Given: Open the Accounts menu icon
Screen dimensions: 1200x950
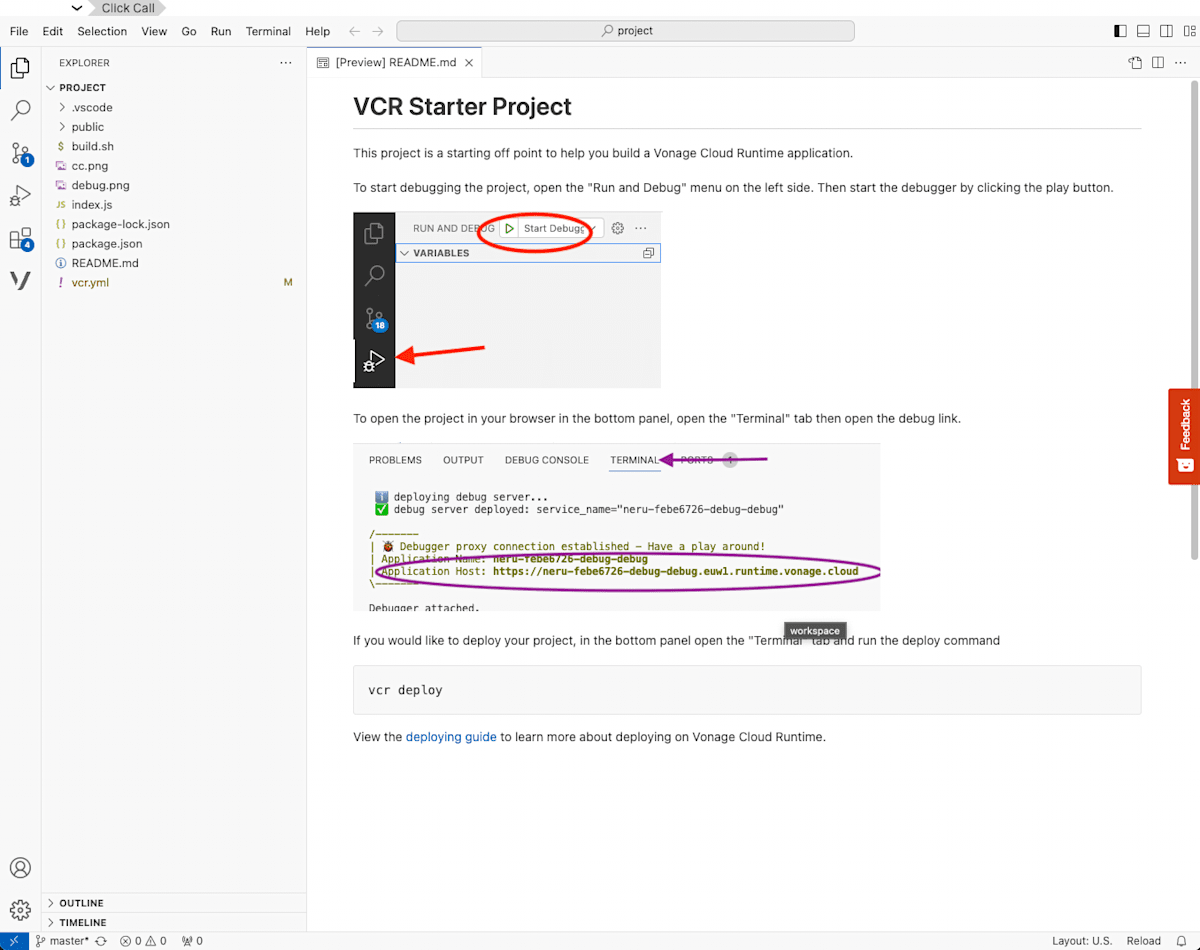Looking at the screenshot, I should tap(20, 867).
